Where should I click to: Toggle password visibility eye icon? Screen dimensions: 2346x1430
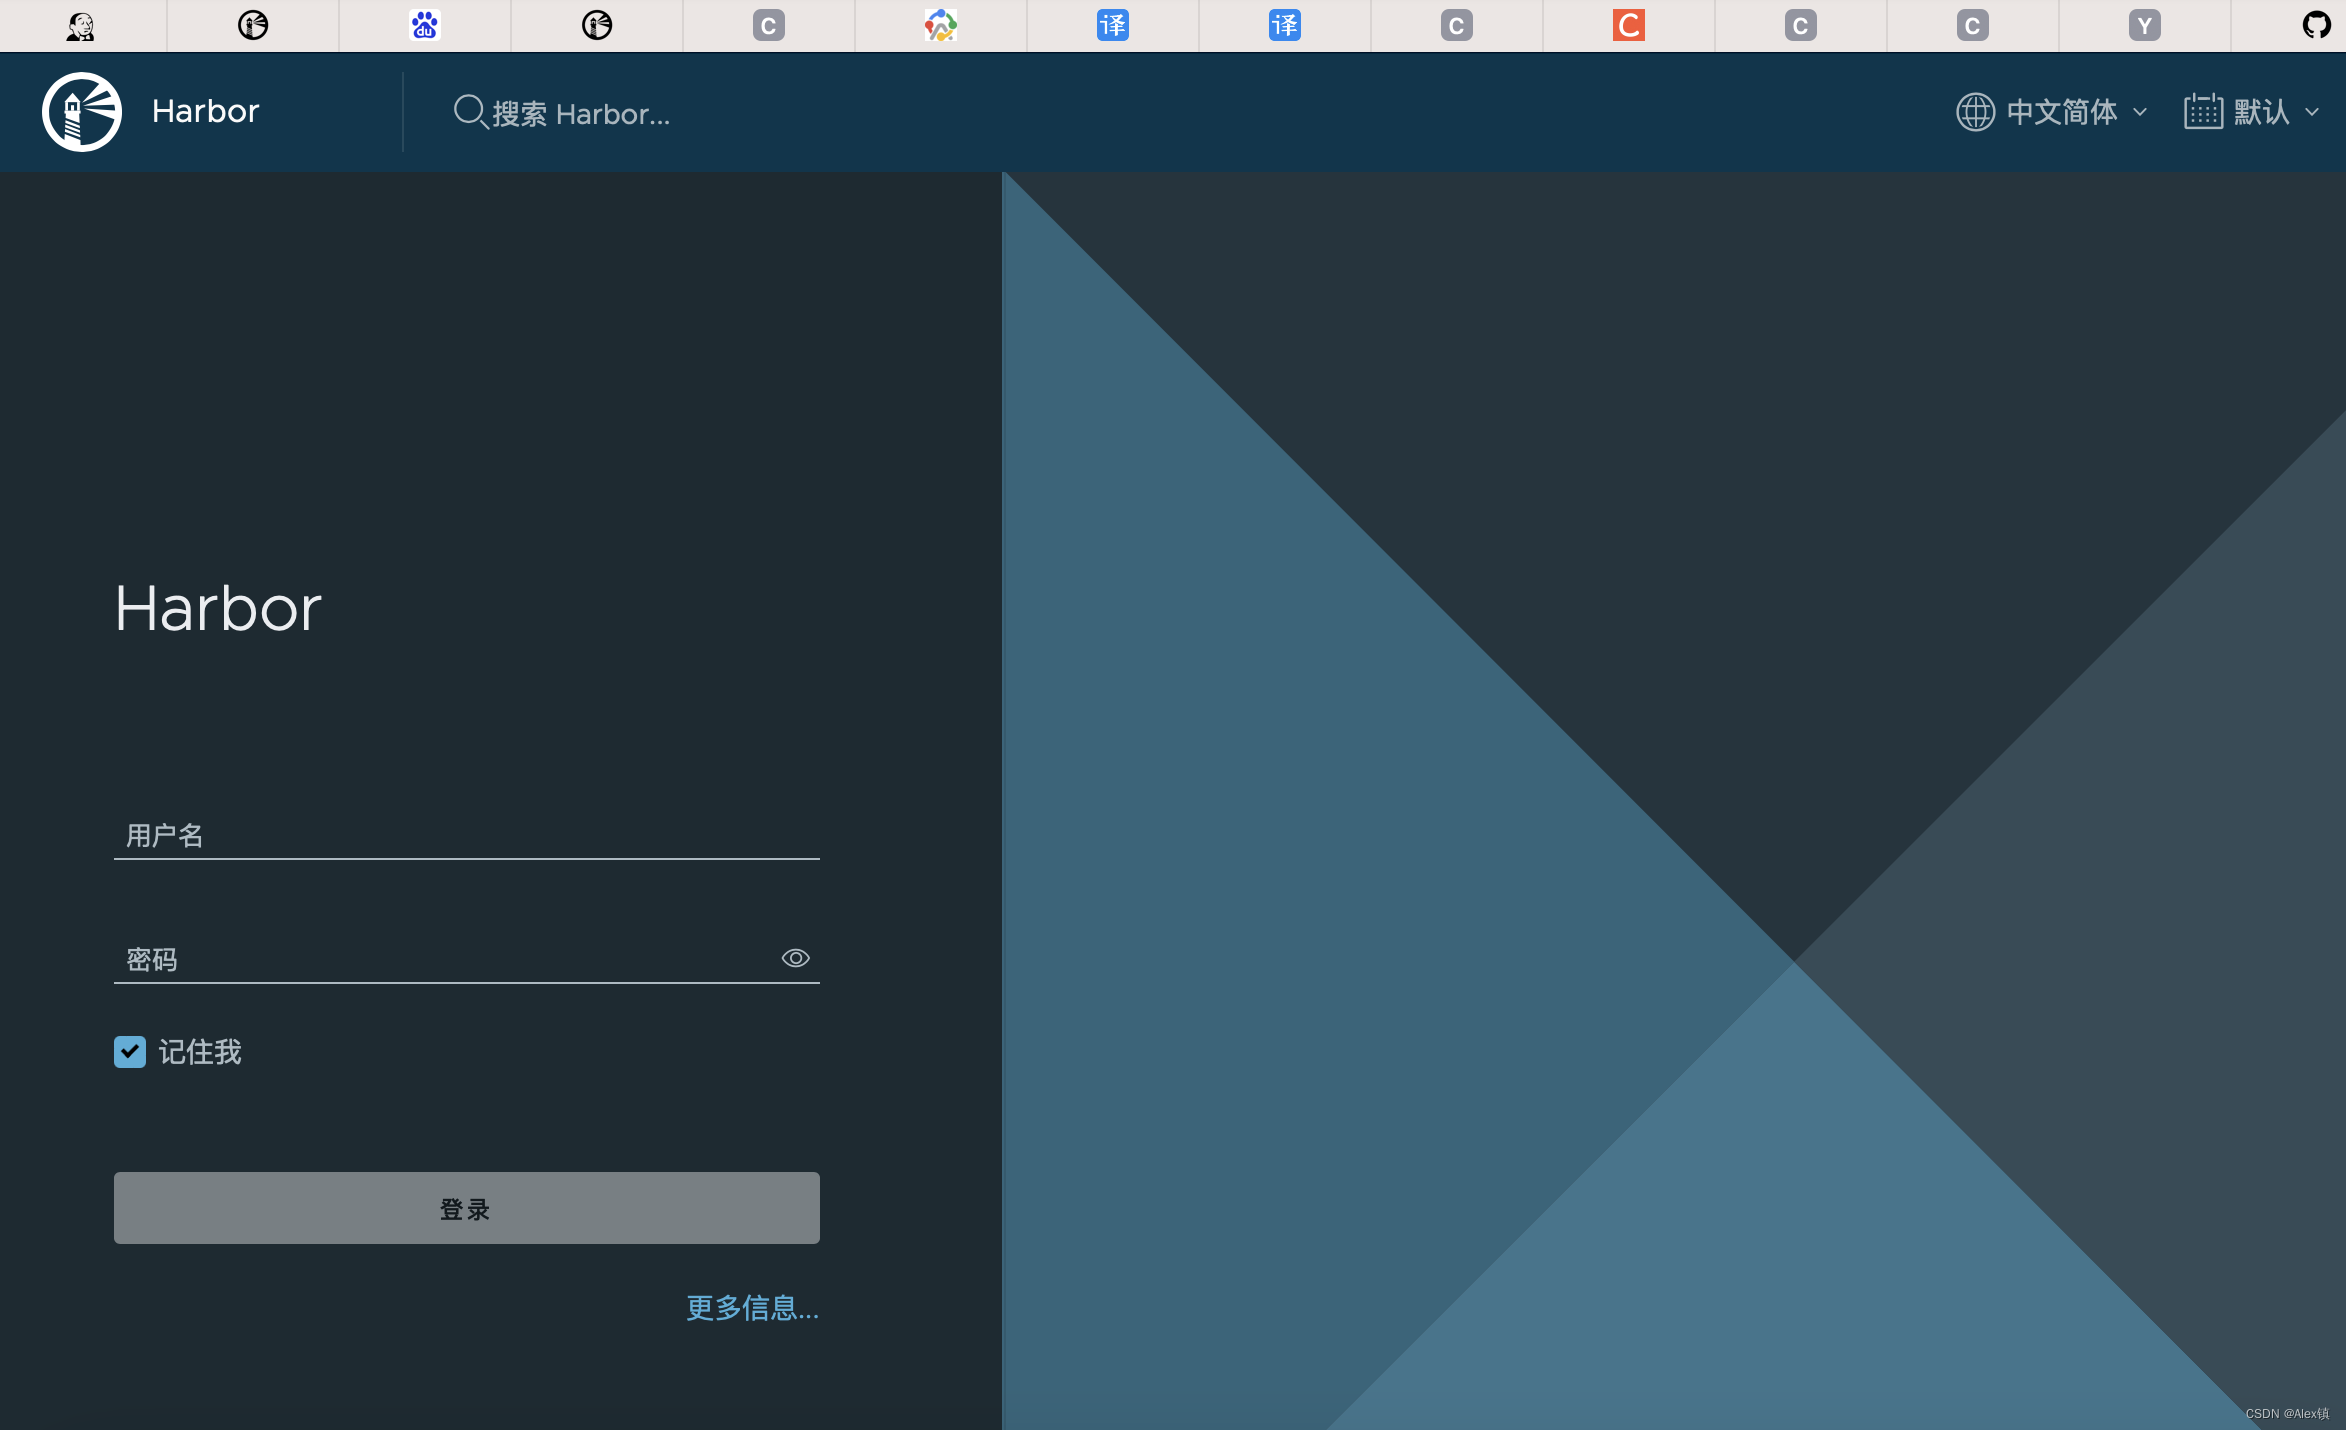click(x=795, y=958)
